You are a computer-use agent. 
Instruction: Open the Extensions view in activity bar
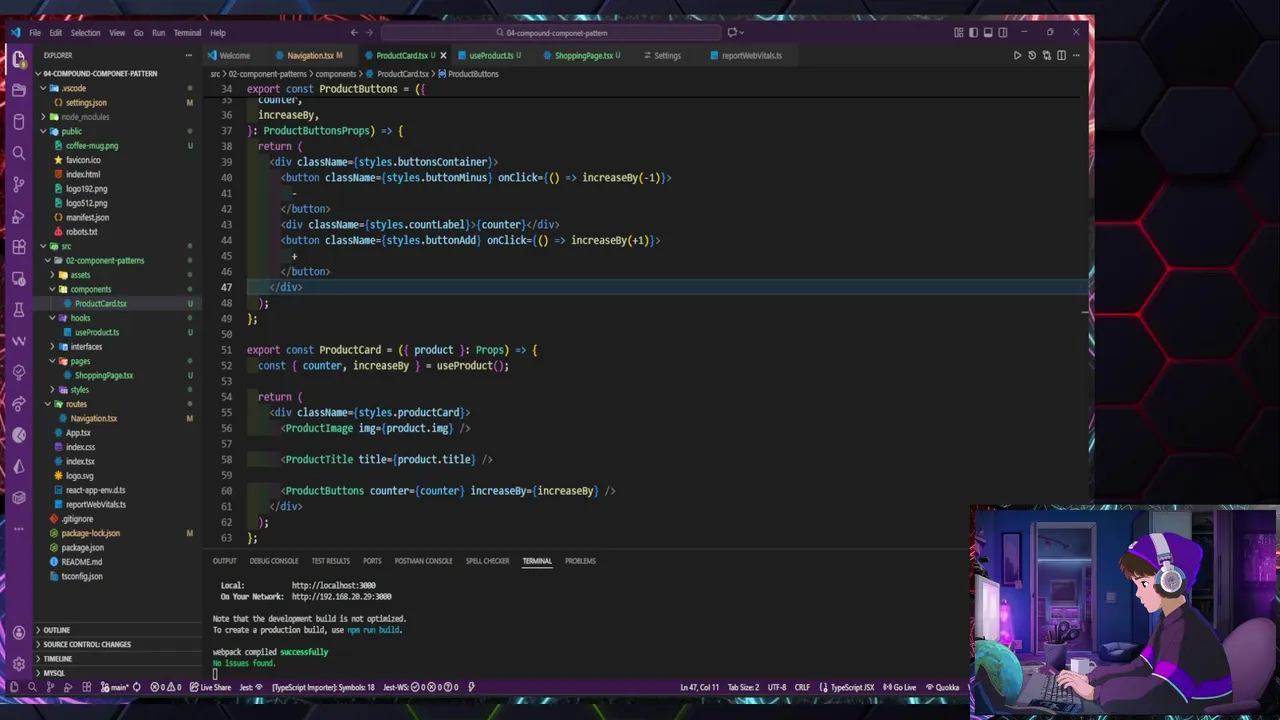coord(18,247)
